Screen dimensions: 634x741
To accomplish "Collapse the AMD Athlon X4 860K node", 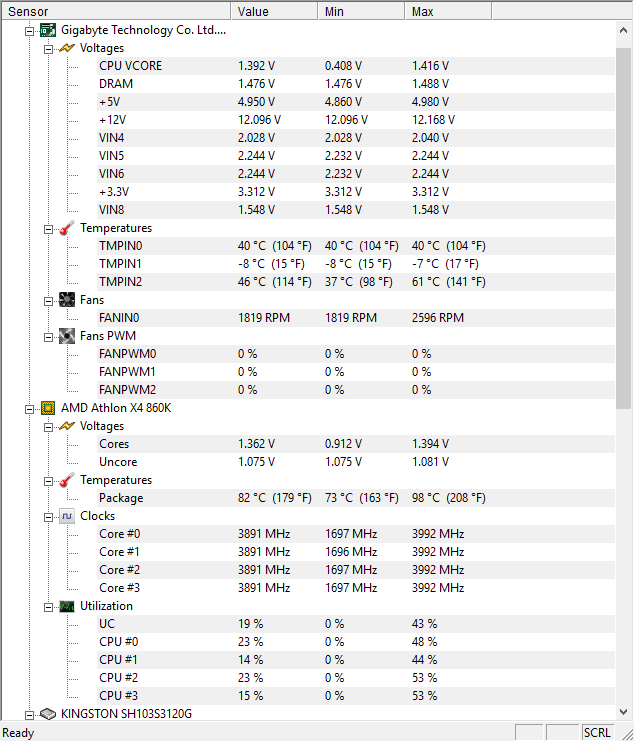I will pyautogui.click(x=30, y=408).
